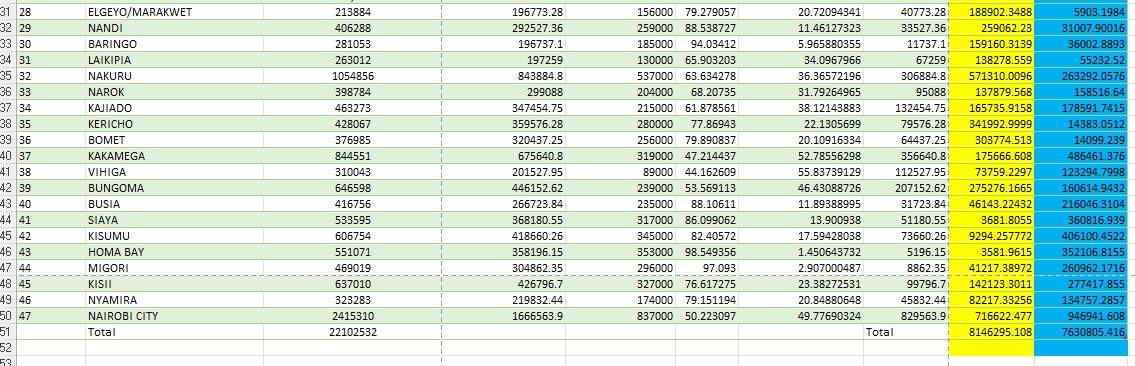Viewport: 1135px width, 366px height.
Task: Select the BOMET county cell
Action: click(x=174, y=140)
